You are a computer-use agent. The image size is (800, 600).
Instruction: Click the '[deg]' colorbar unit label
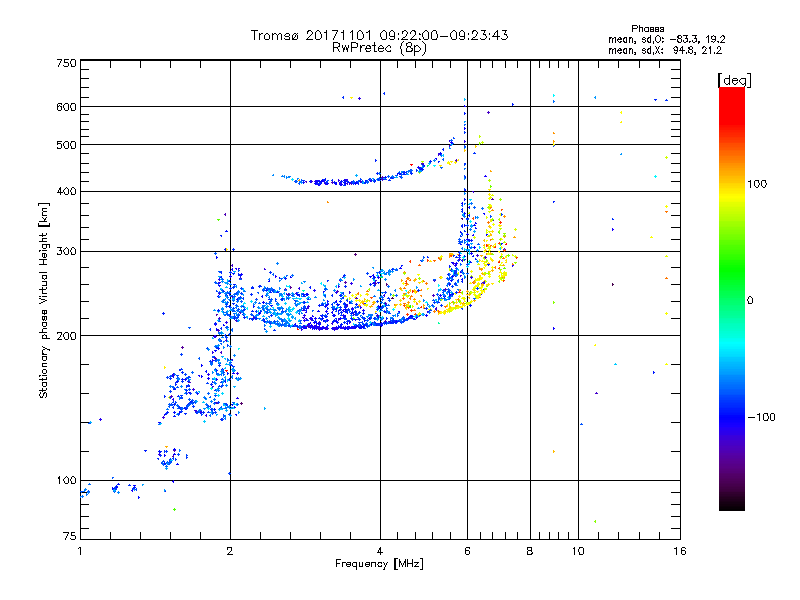(x=734, y=81)
